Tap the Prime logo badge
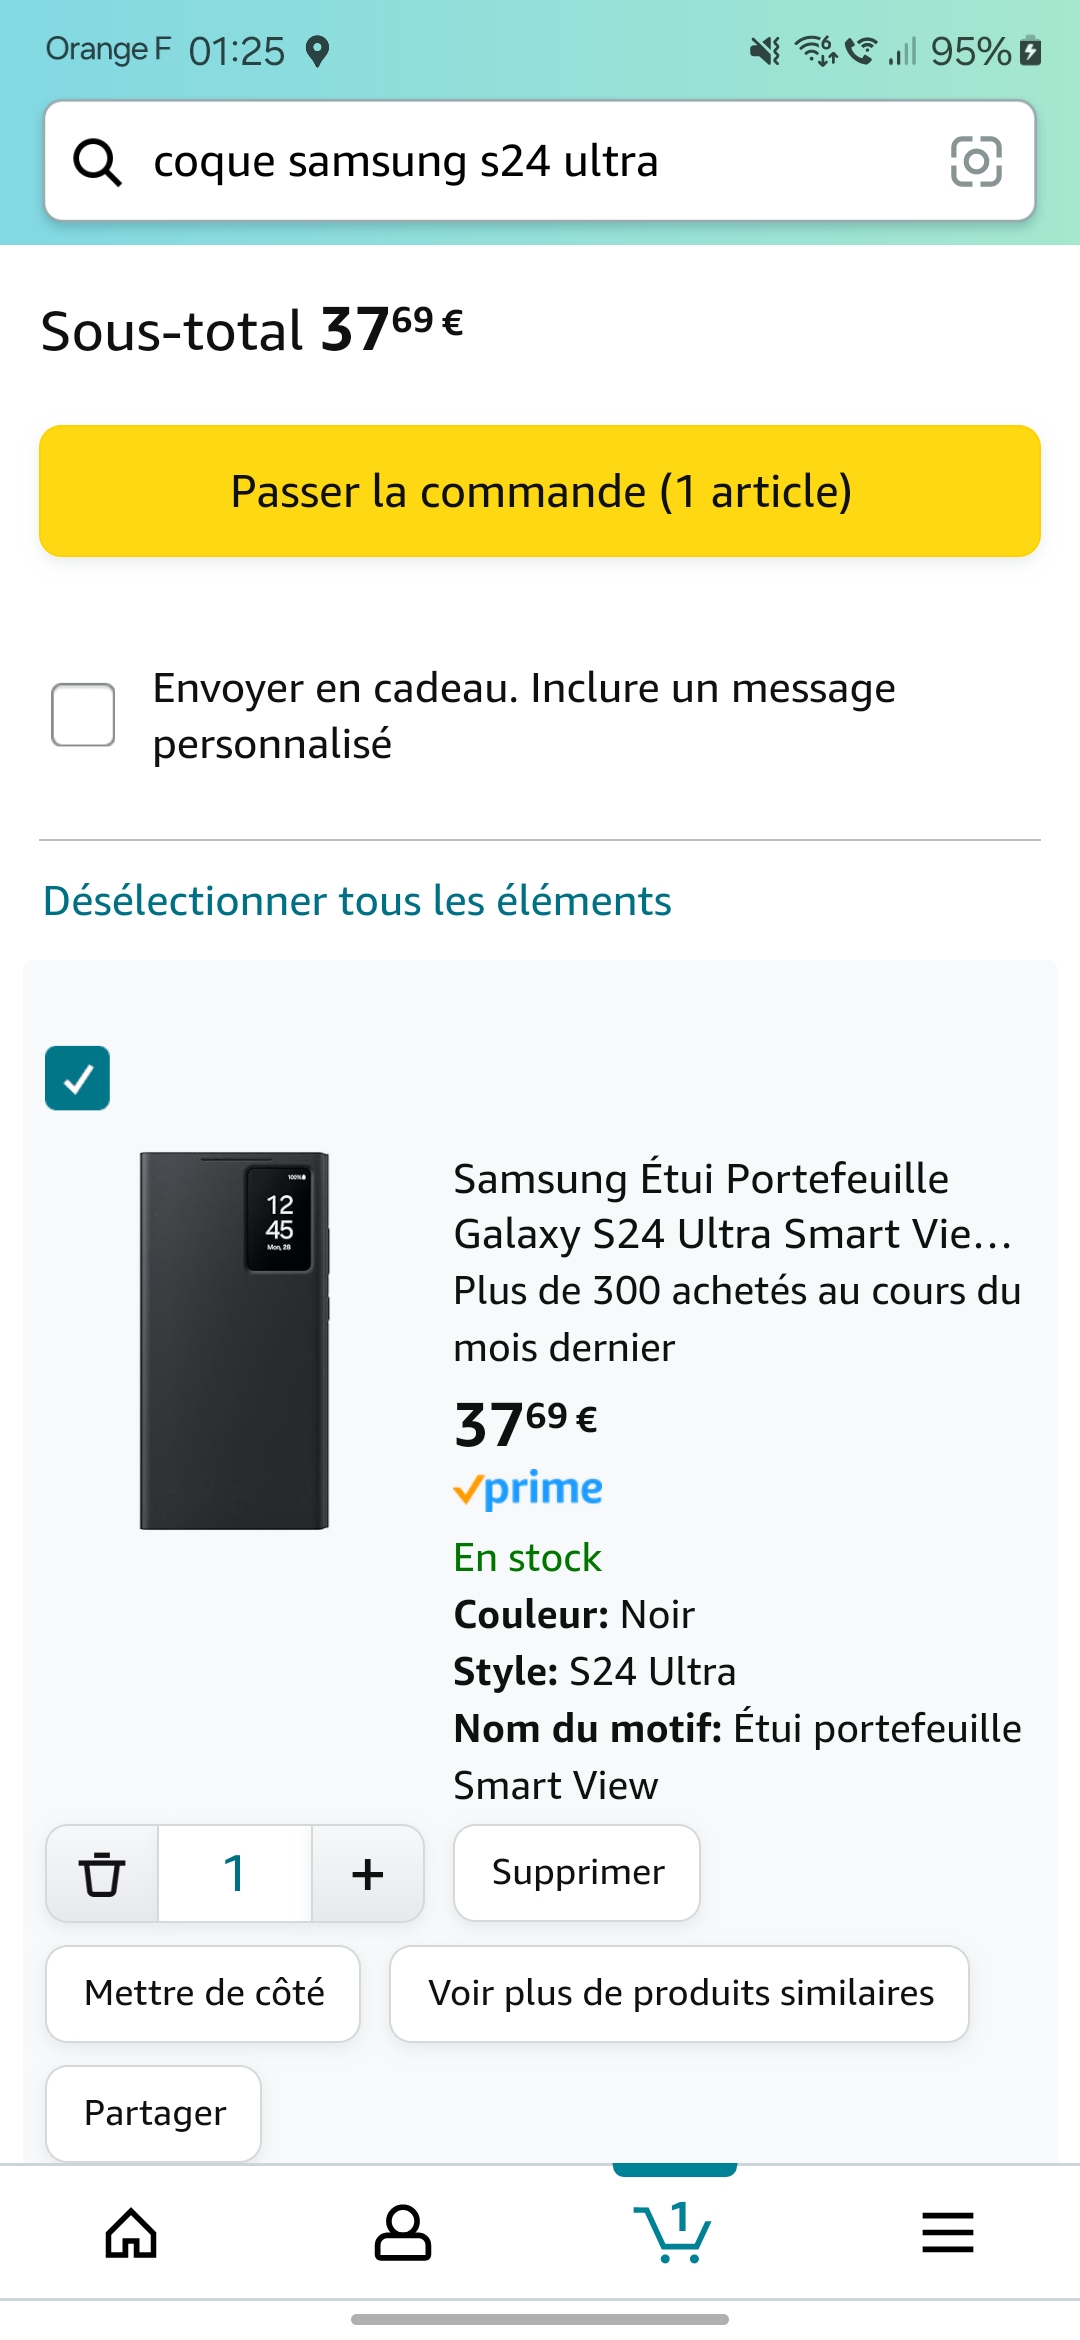 coord(528,1489)
